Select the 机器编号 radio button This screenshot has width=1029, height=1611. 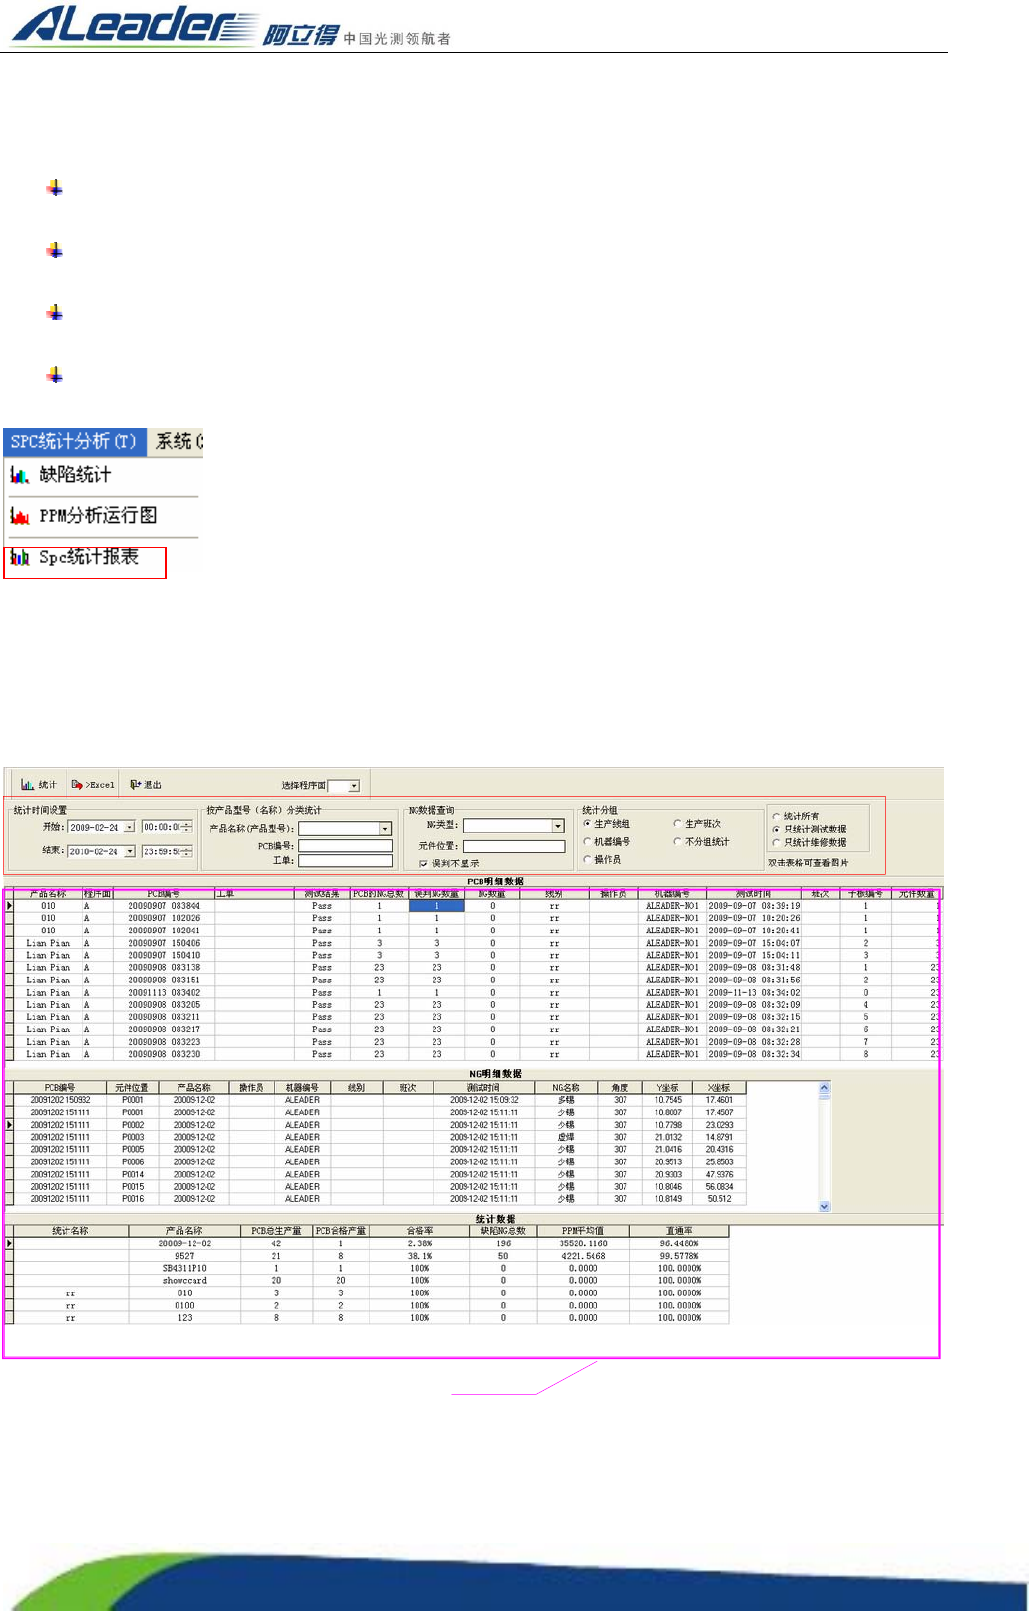(587, 842)
